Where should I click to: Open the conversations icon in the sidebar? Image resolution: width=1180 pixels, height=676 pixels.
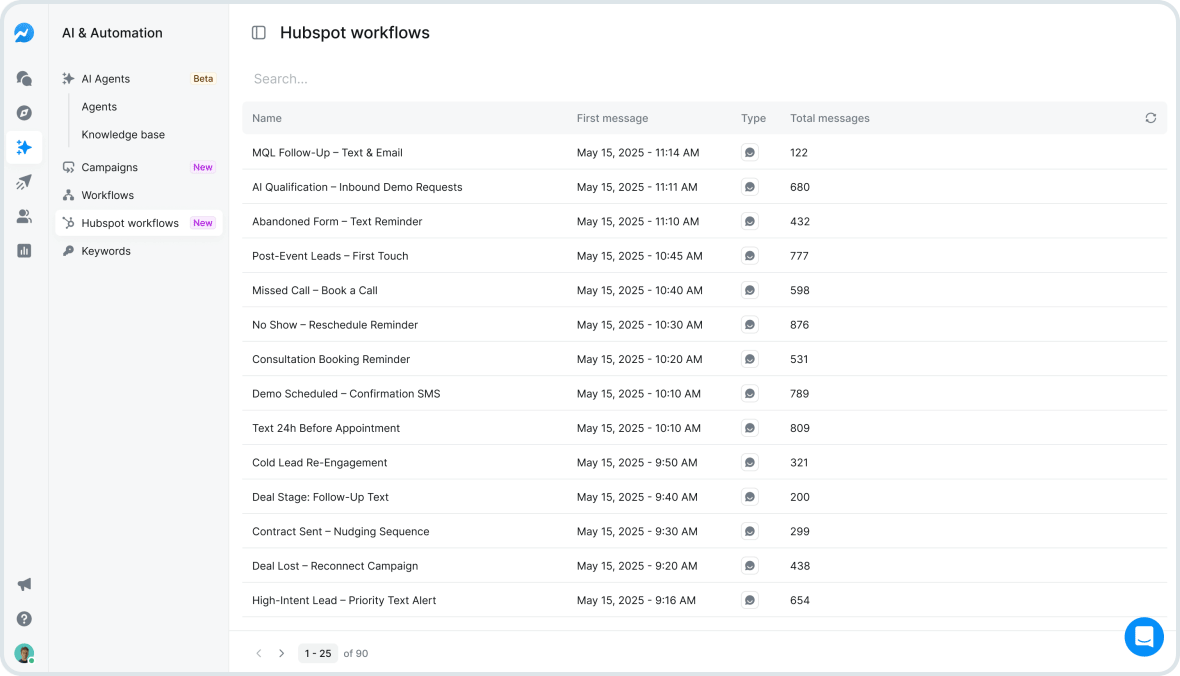(24, 78)
